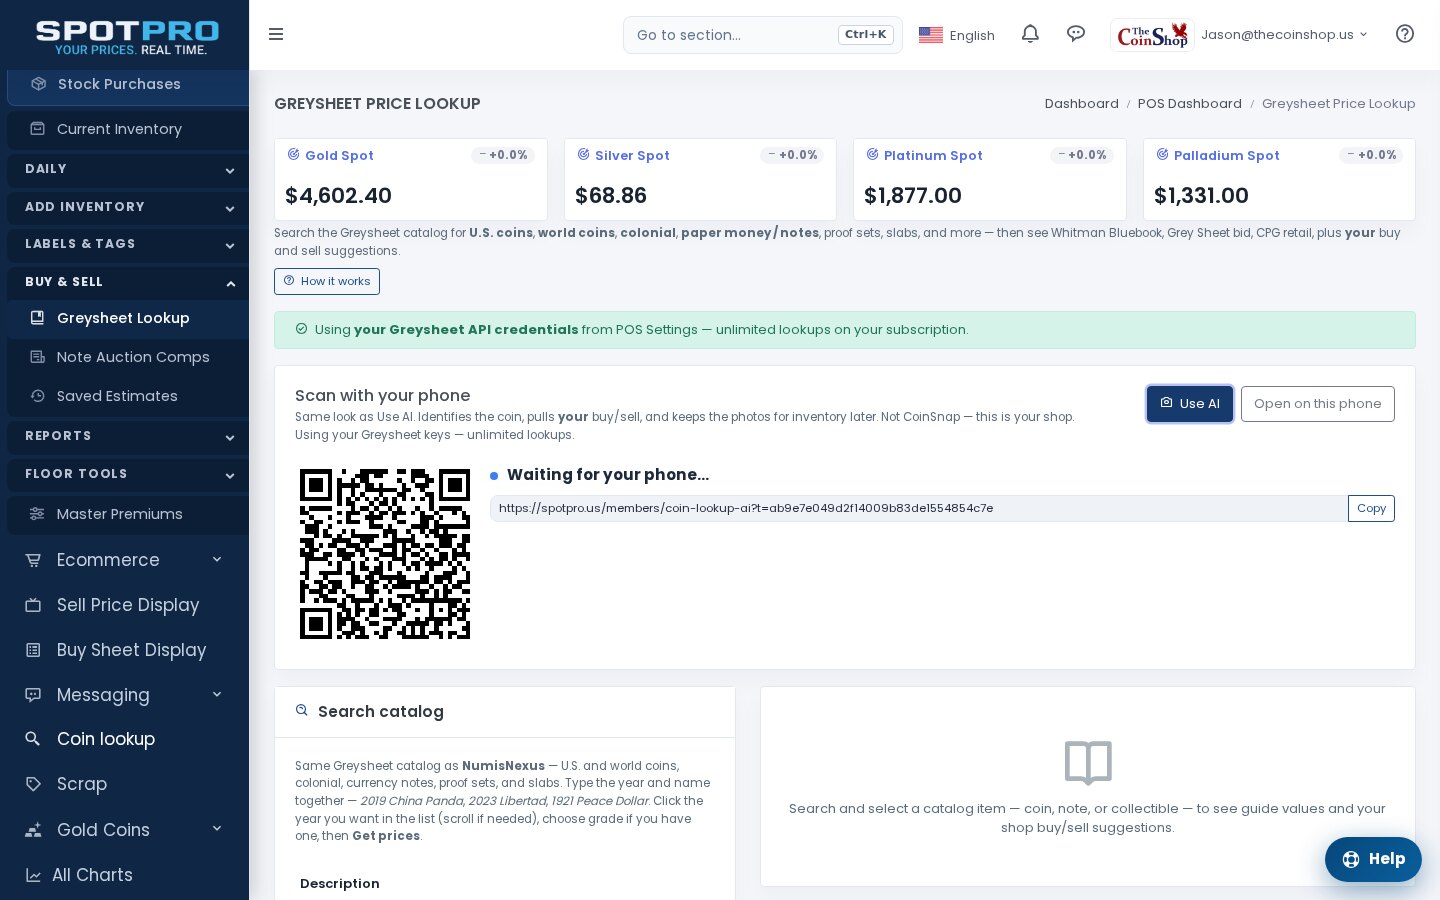
Task: Click the US flag language icon
Action: coord(931,35)
